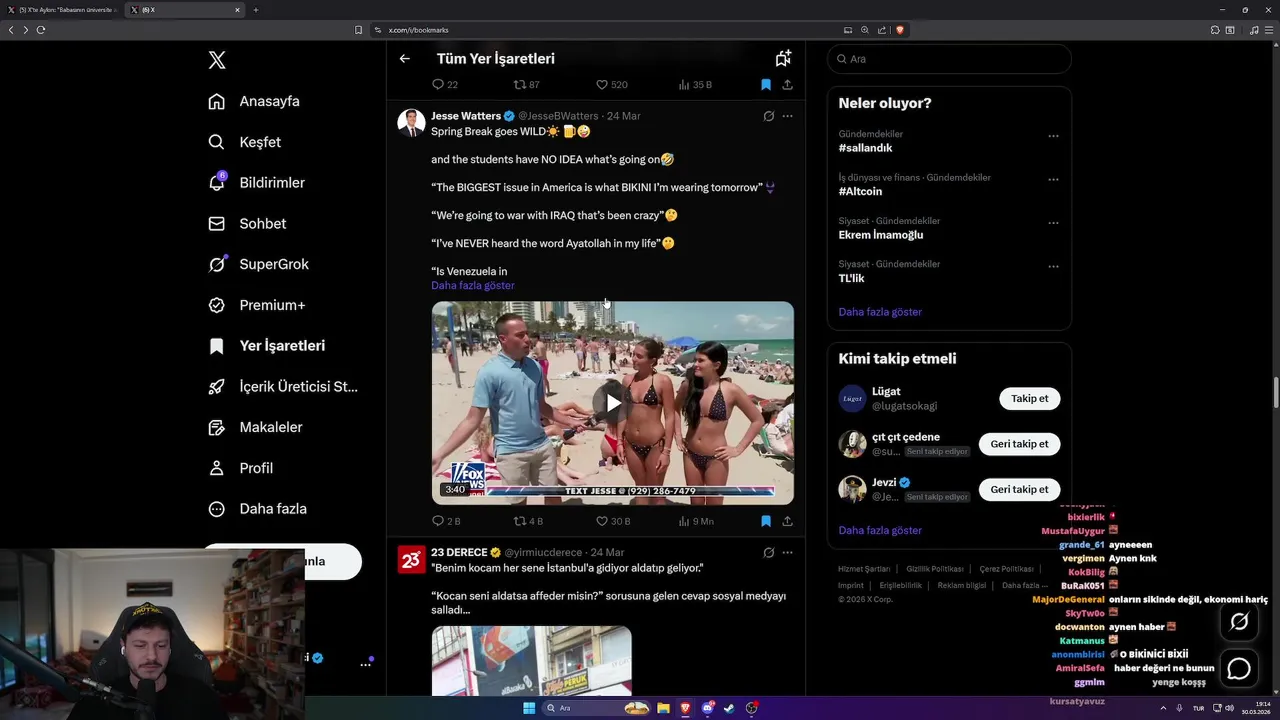Open more options for TL'lik trend
The width and height of the screenshot is (1280, 720).
click(x=1053, y=267)
